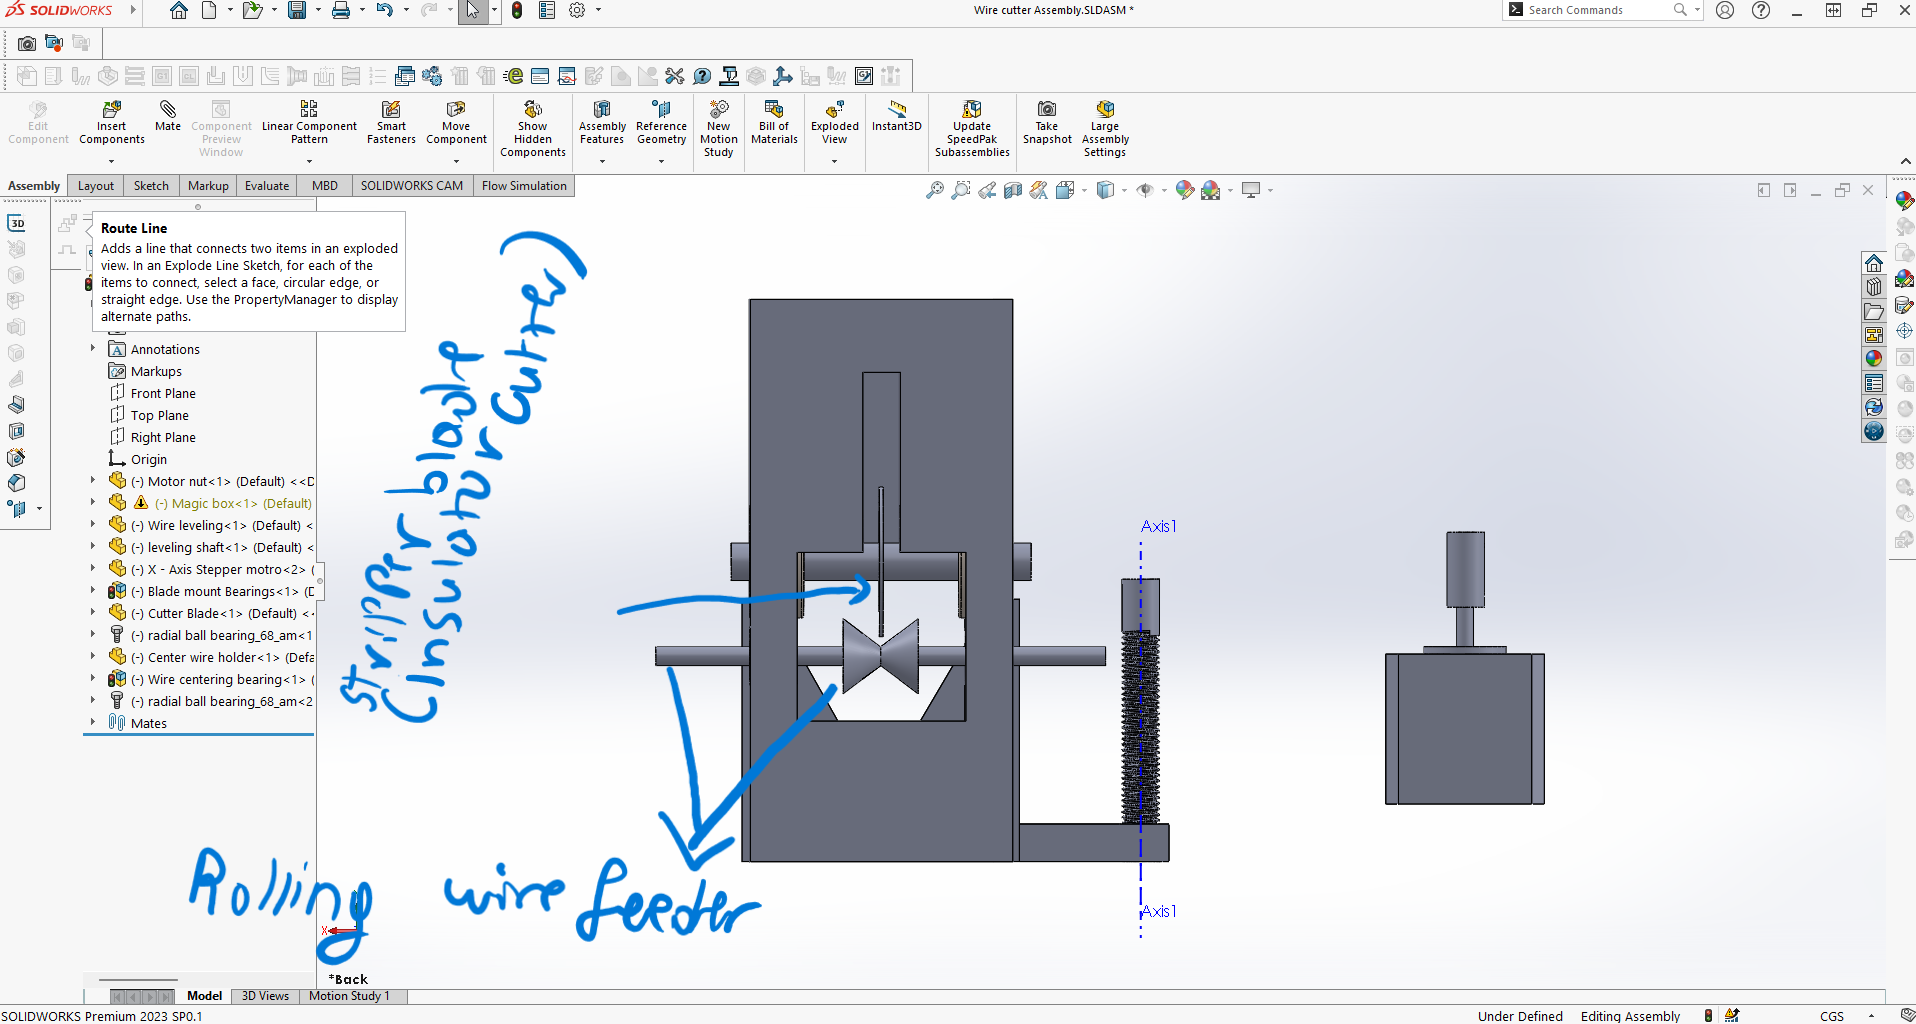
Task: Select the Markups item in the tree
Action: pos(156,372)
